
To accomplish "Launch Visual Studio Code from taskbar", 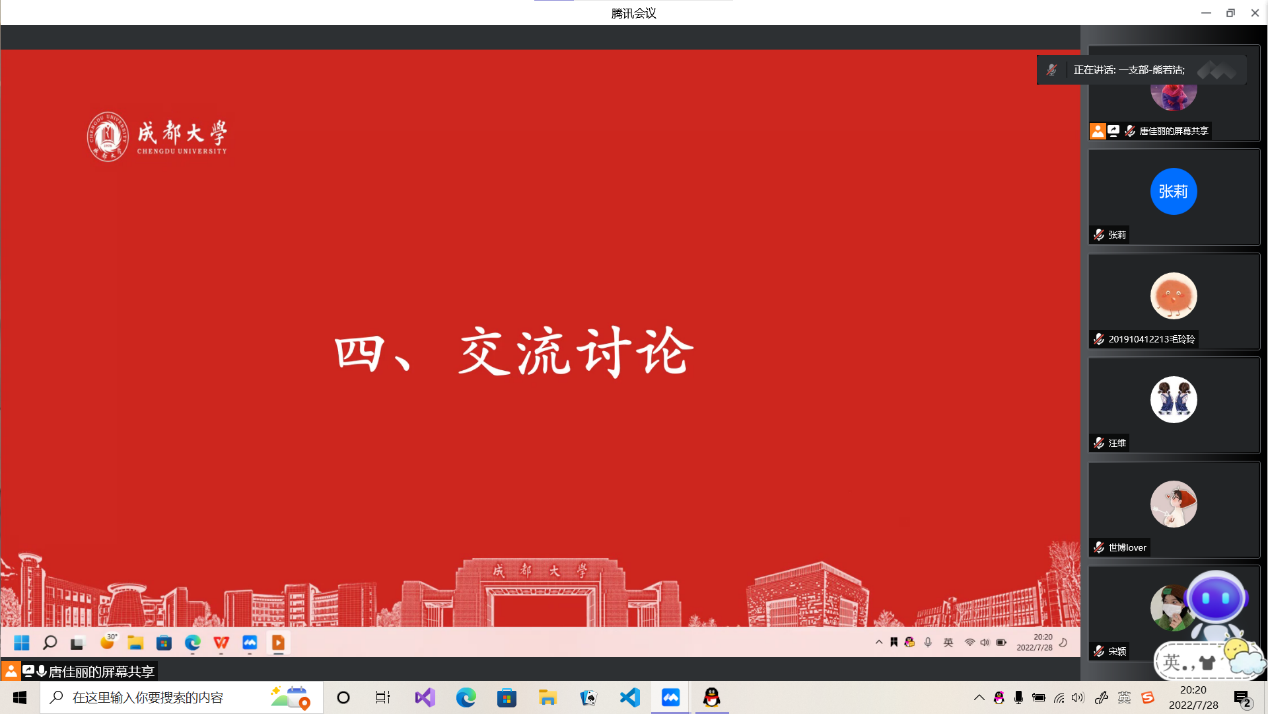I will (x=629, y=698).
